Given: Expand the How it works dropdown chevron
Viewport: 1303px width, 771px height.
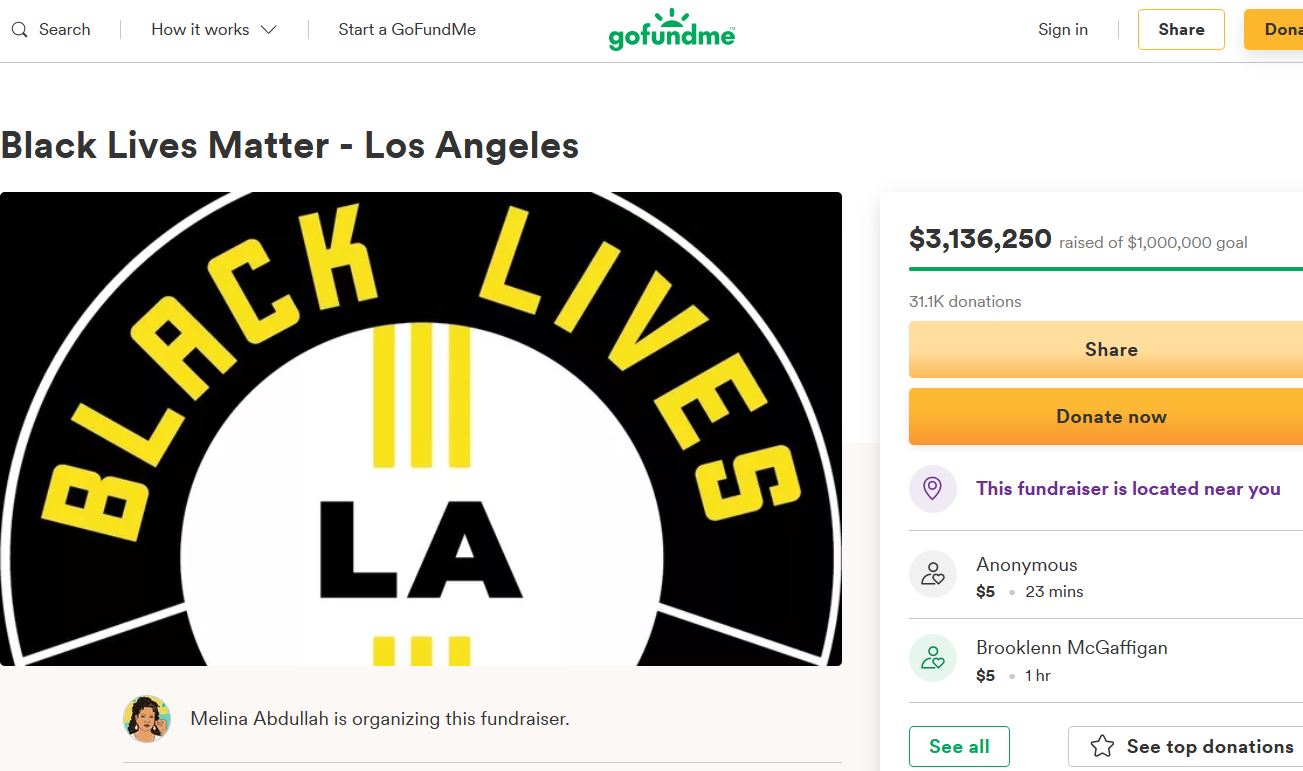Looking at the screenshot, I should coord(268,30).
